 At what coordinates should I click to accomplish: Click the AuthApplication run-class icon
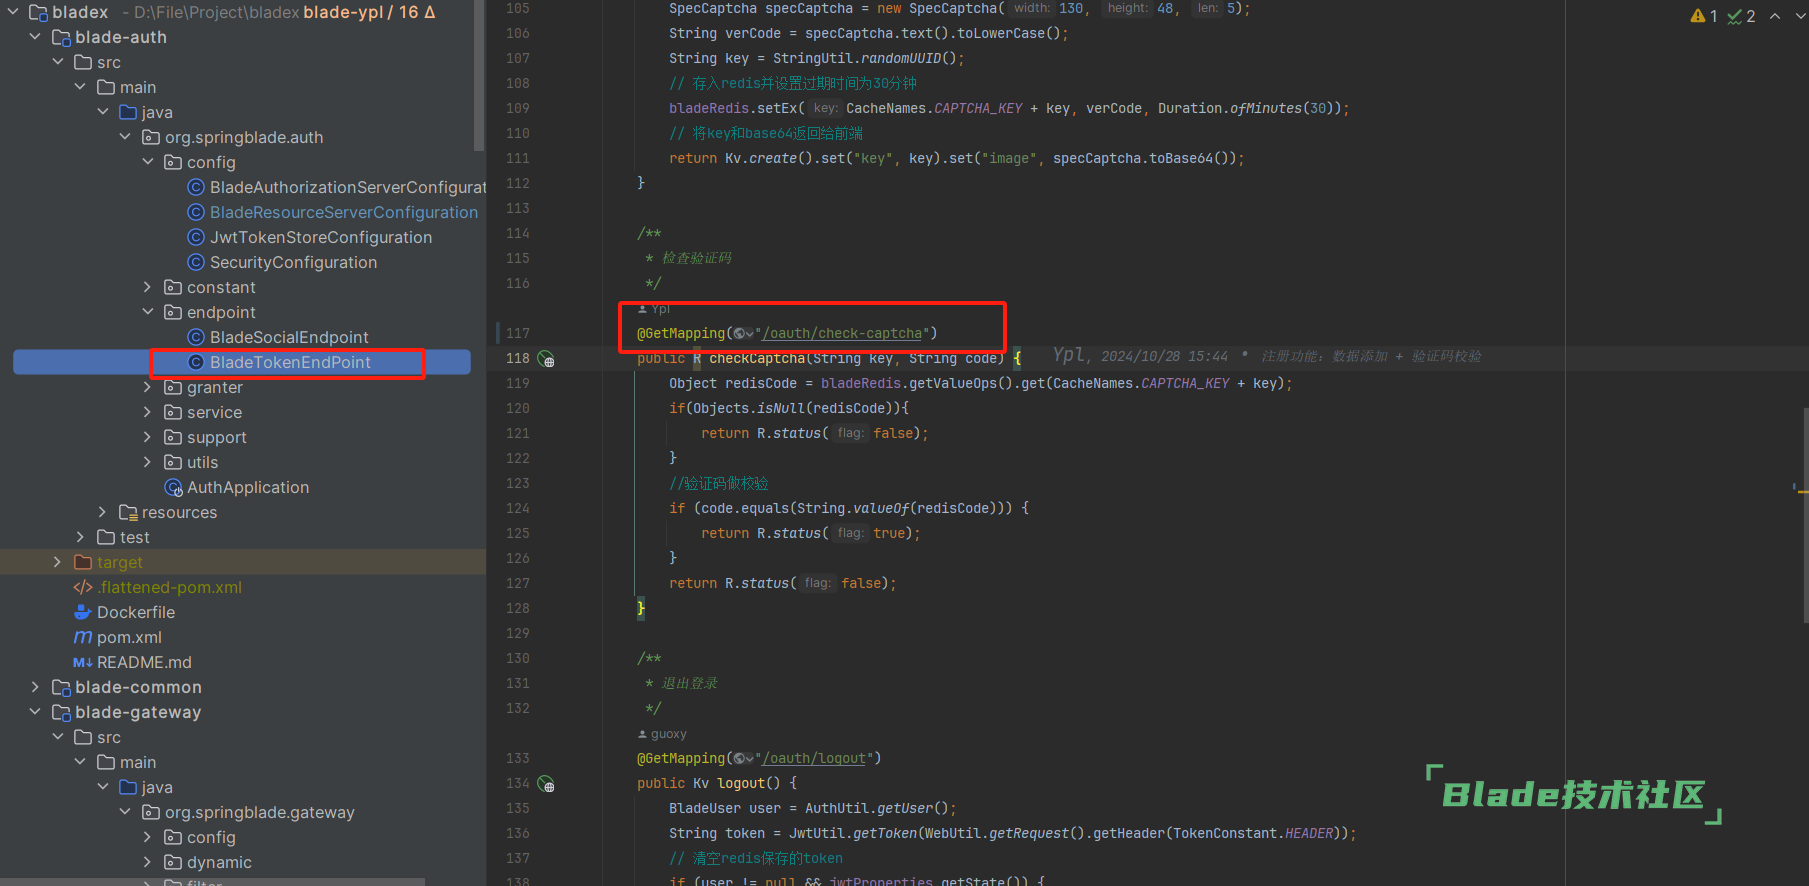coord(174,487)
